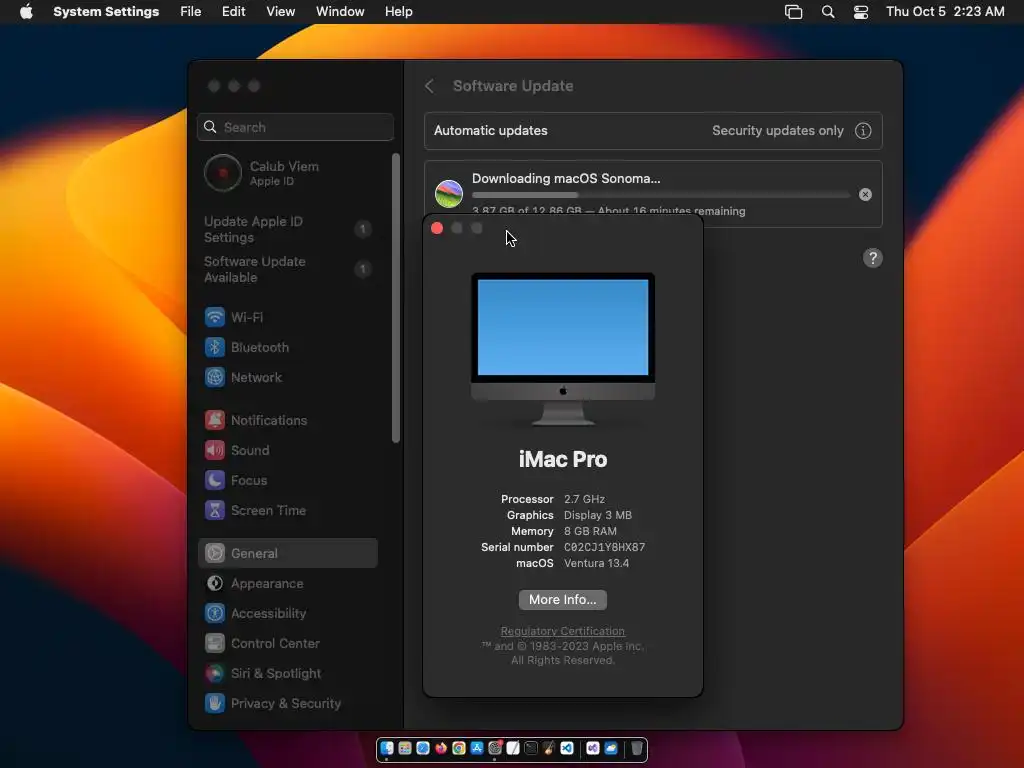1024x768 pixels.
Task: Open Notifications settings
Action: click(287, 421)
